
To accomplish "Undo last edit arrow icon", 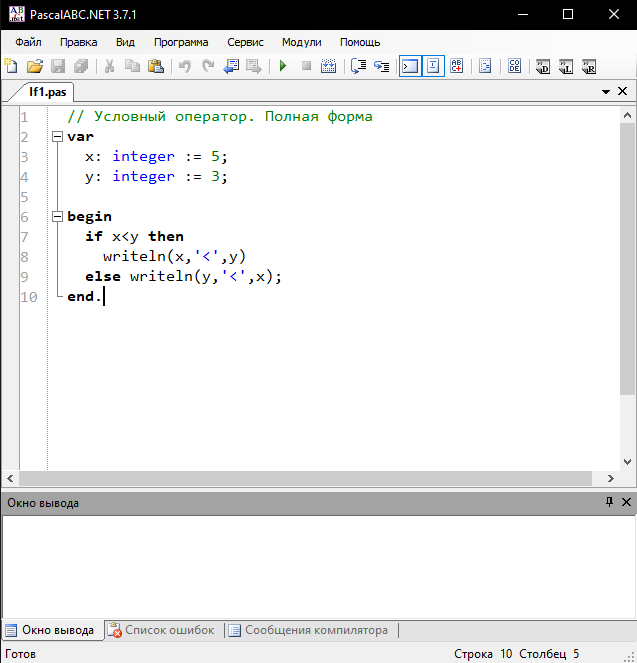I will click(185, 66).
